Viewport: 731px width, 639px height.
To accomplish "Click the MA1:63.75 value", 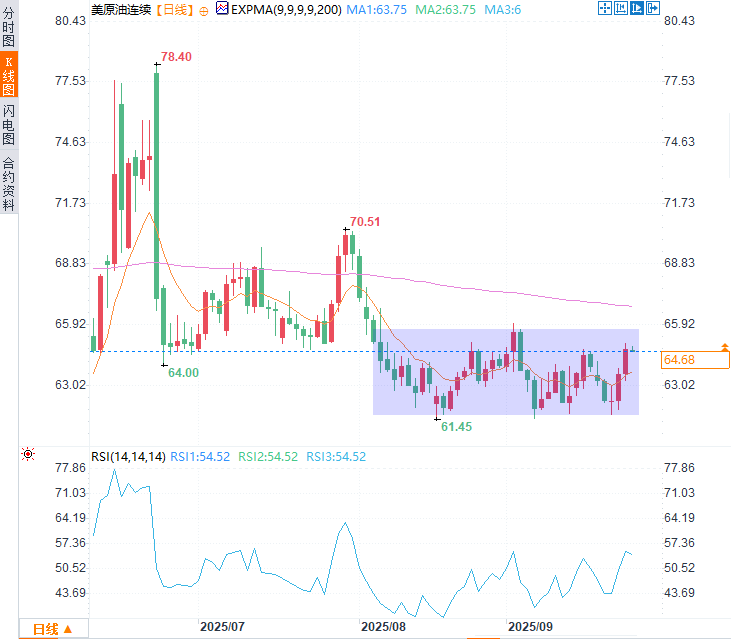I will coord(377,10).
